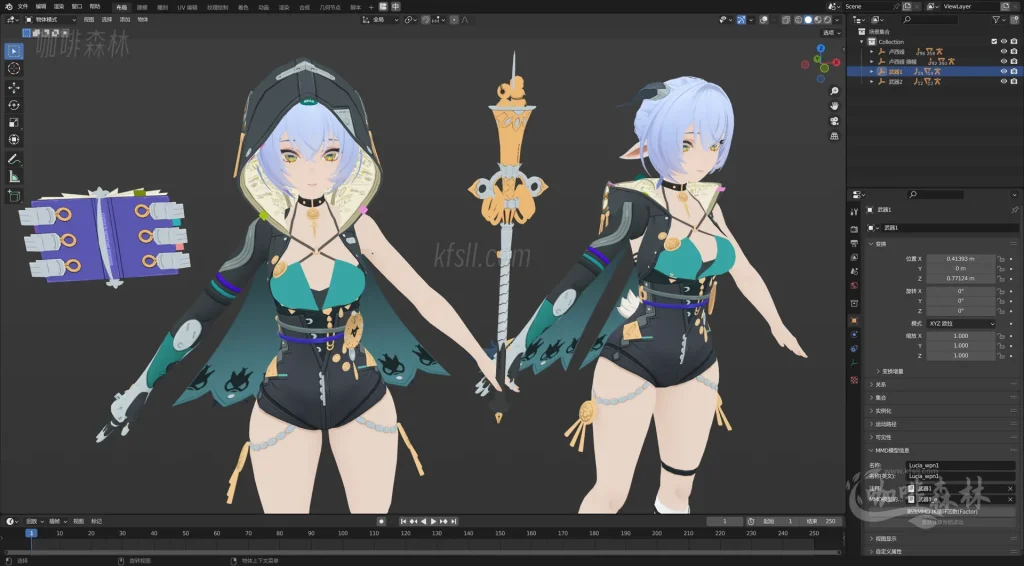This screenshot has height=566, width=1024.
Task: Open the Physics properties tab
Action: (x=854, y=334)
